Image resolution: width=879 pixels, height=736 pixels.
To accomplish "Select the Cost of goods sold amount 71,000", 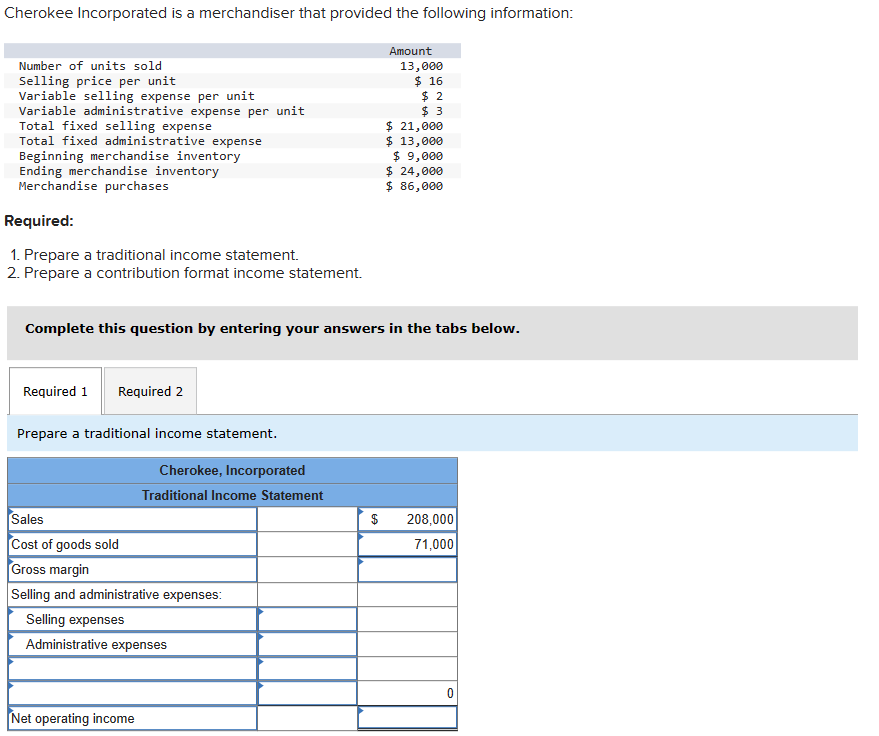I will [408, 544].
